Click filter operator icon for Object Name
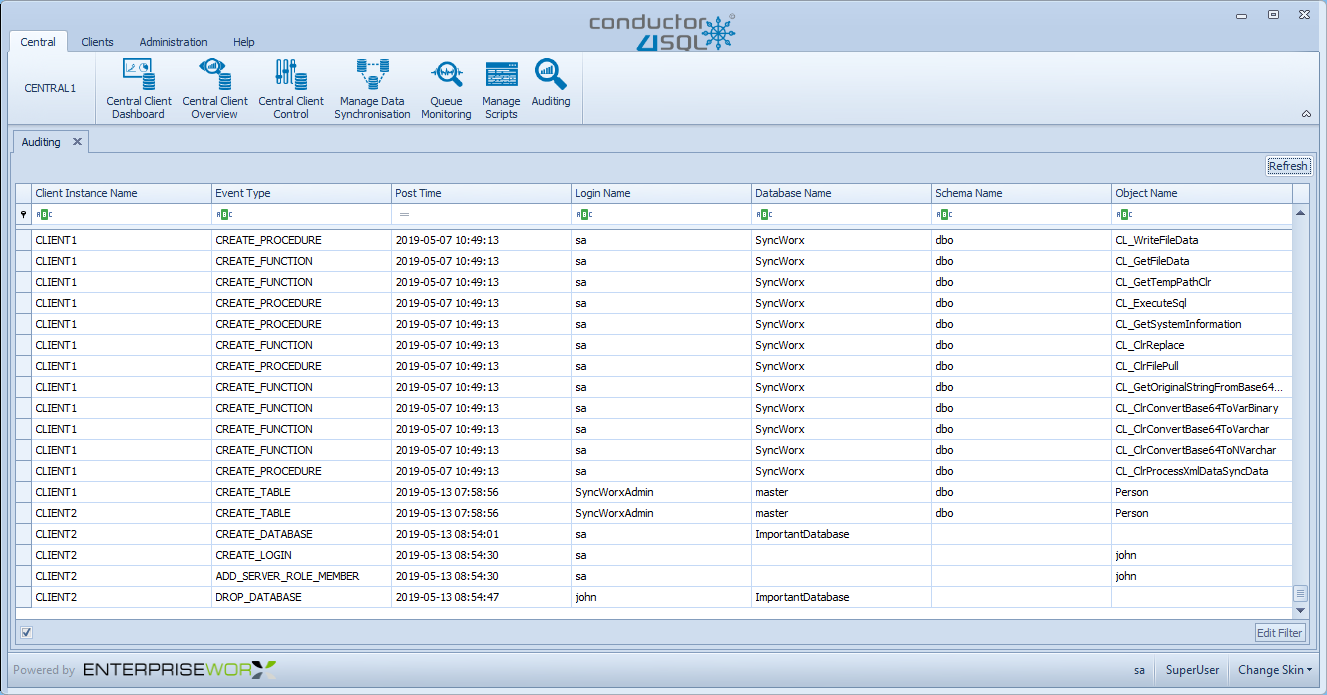The height and width of the screenshot is (695, 1327). tap(1122, 214)
